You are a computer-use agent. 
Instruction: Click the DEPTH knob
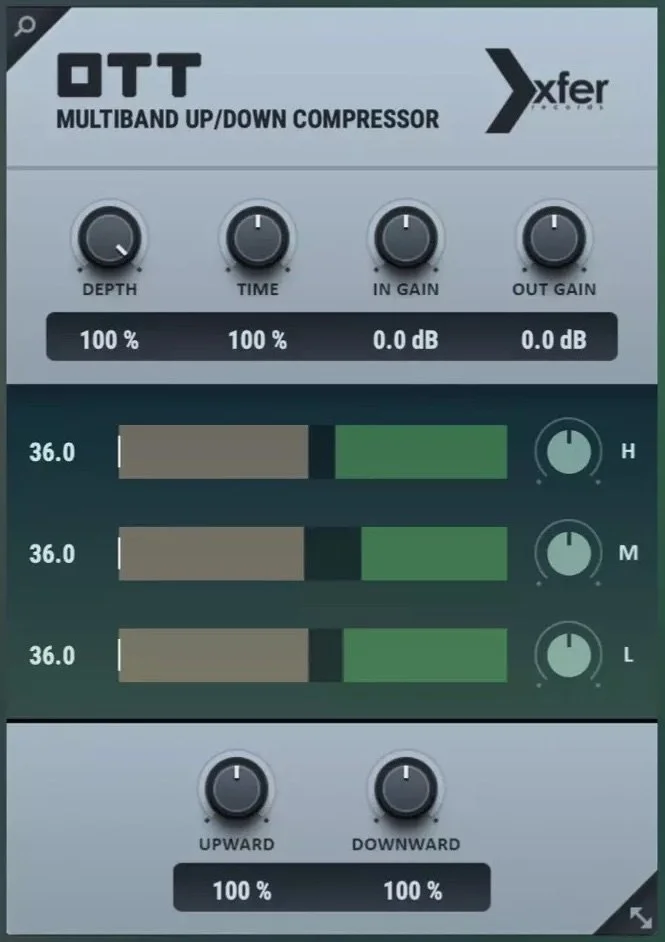[x=109, y=238]
